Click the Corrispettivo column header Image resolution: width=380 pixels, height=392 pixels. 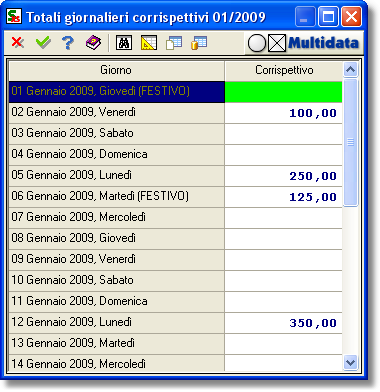(284, 70)
